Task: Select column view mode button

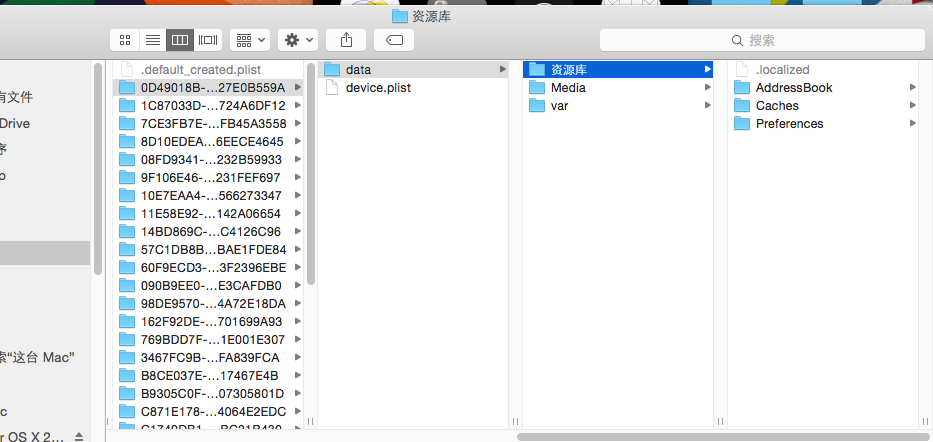Action: click(x=180, y=40)
